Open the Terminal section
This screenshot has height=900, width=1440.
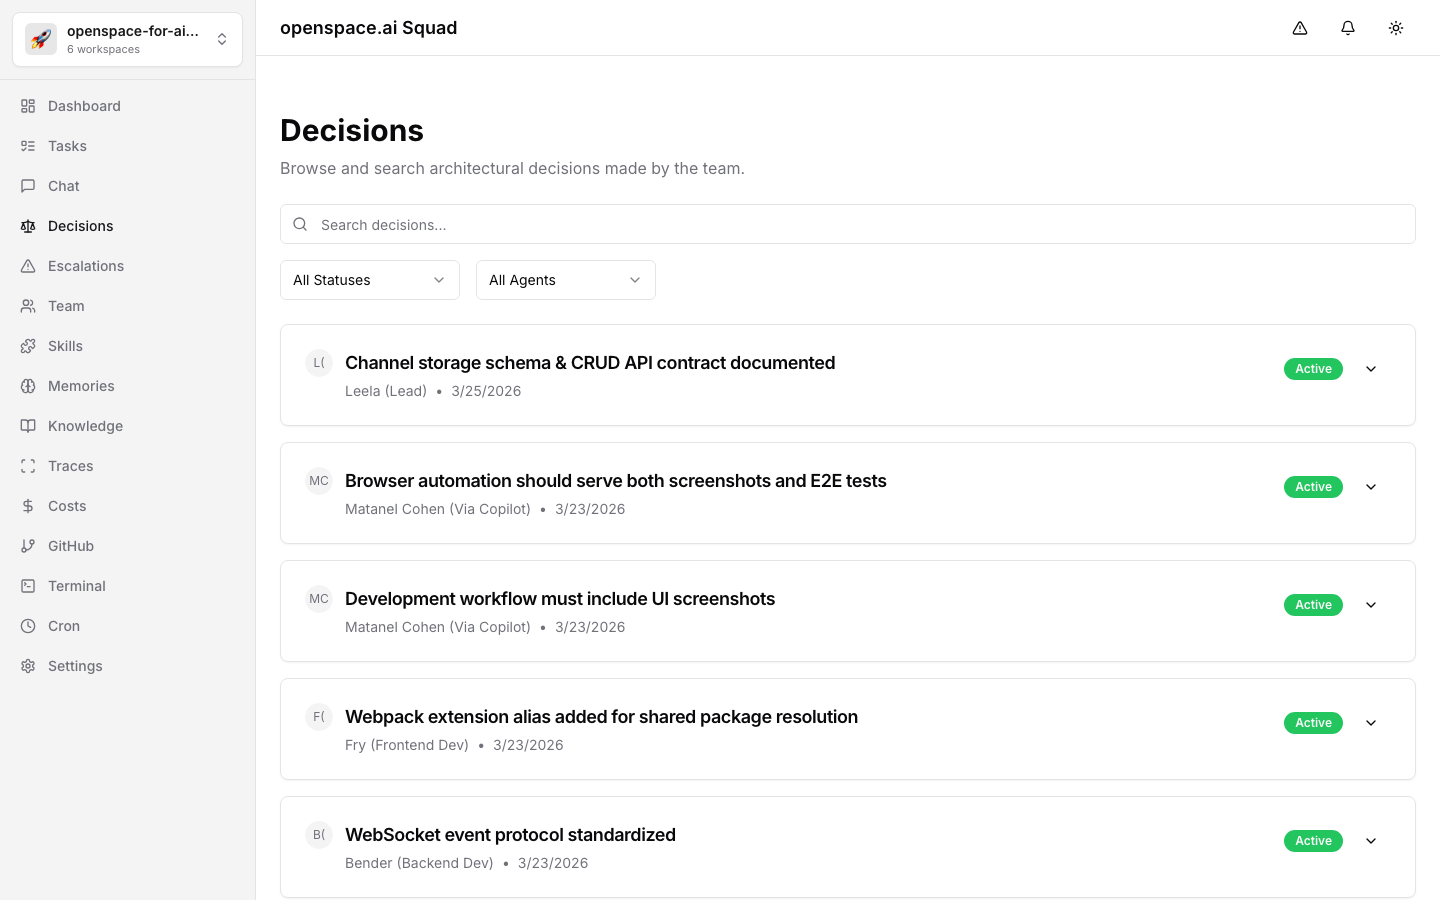76,586
